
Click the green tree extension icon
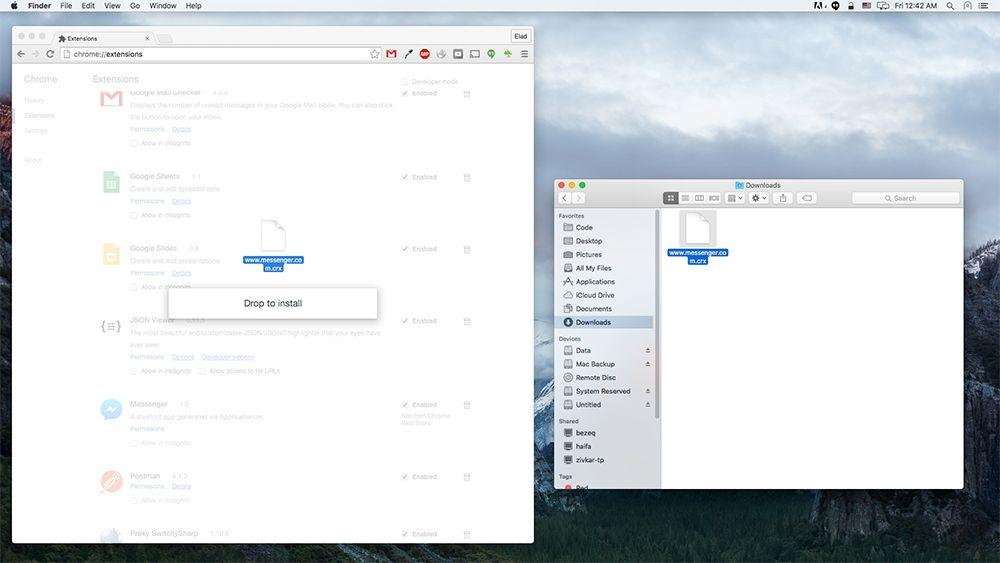[x=508, y=54]
